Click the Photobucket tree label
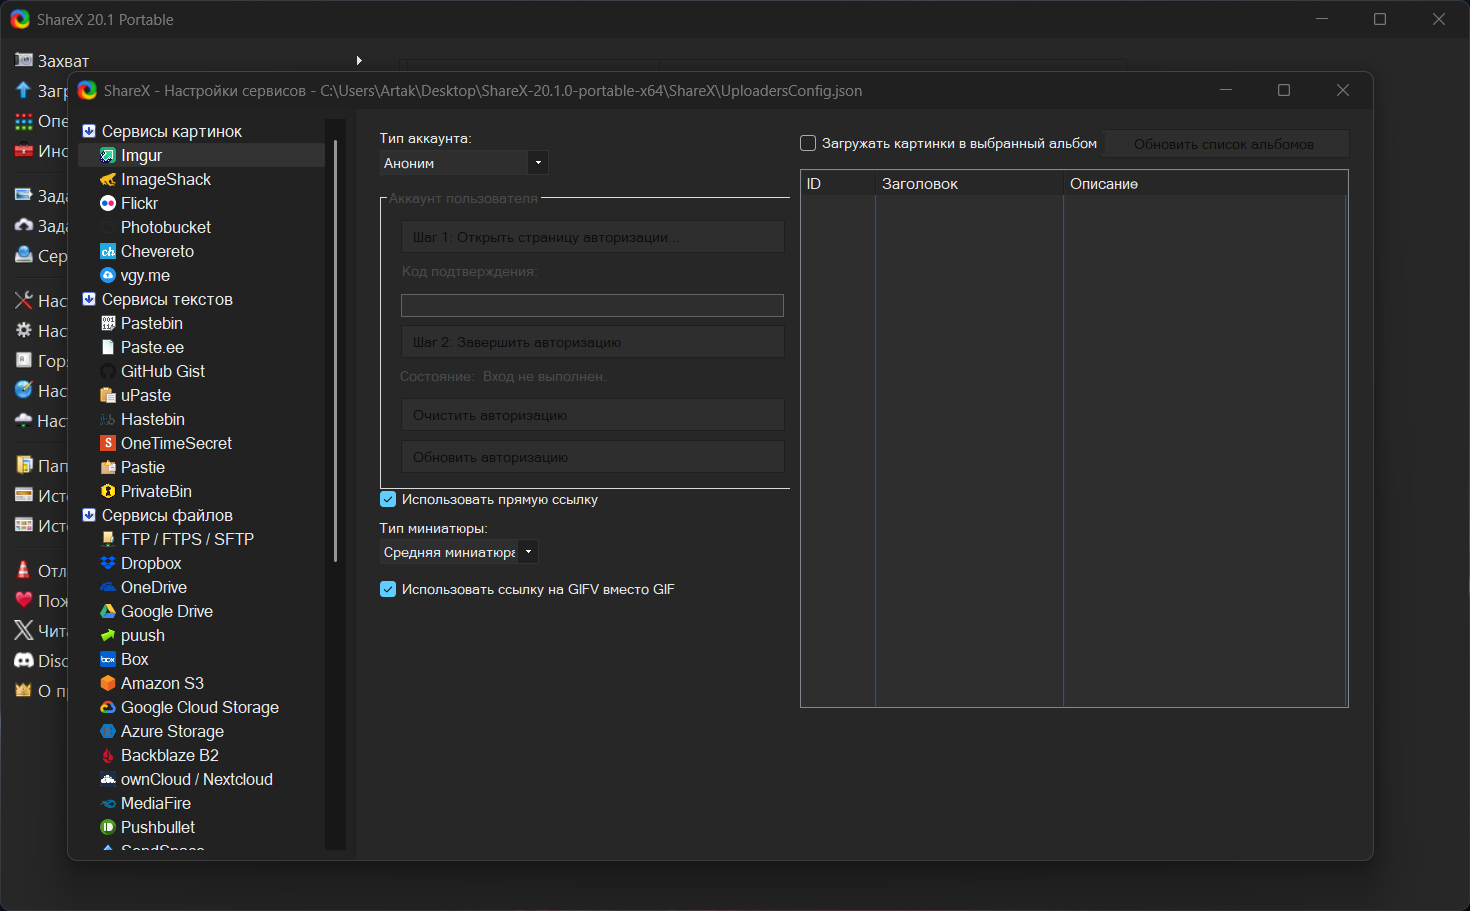The width and height of the screenshot is (1470, 911). (166, 227)
